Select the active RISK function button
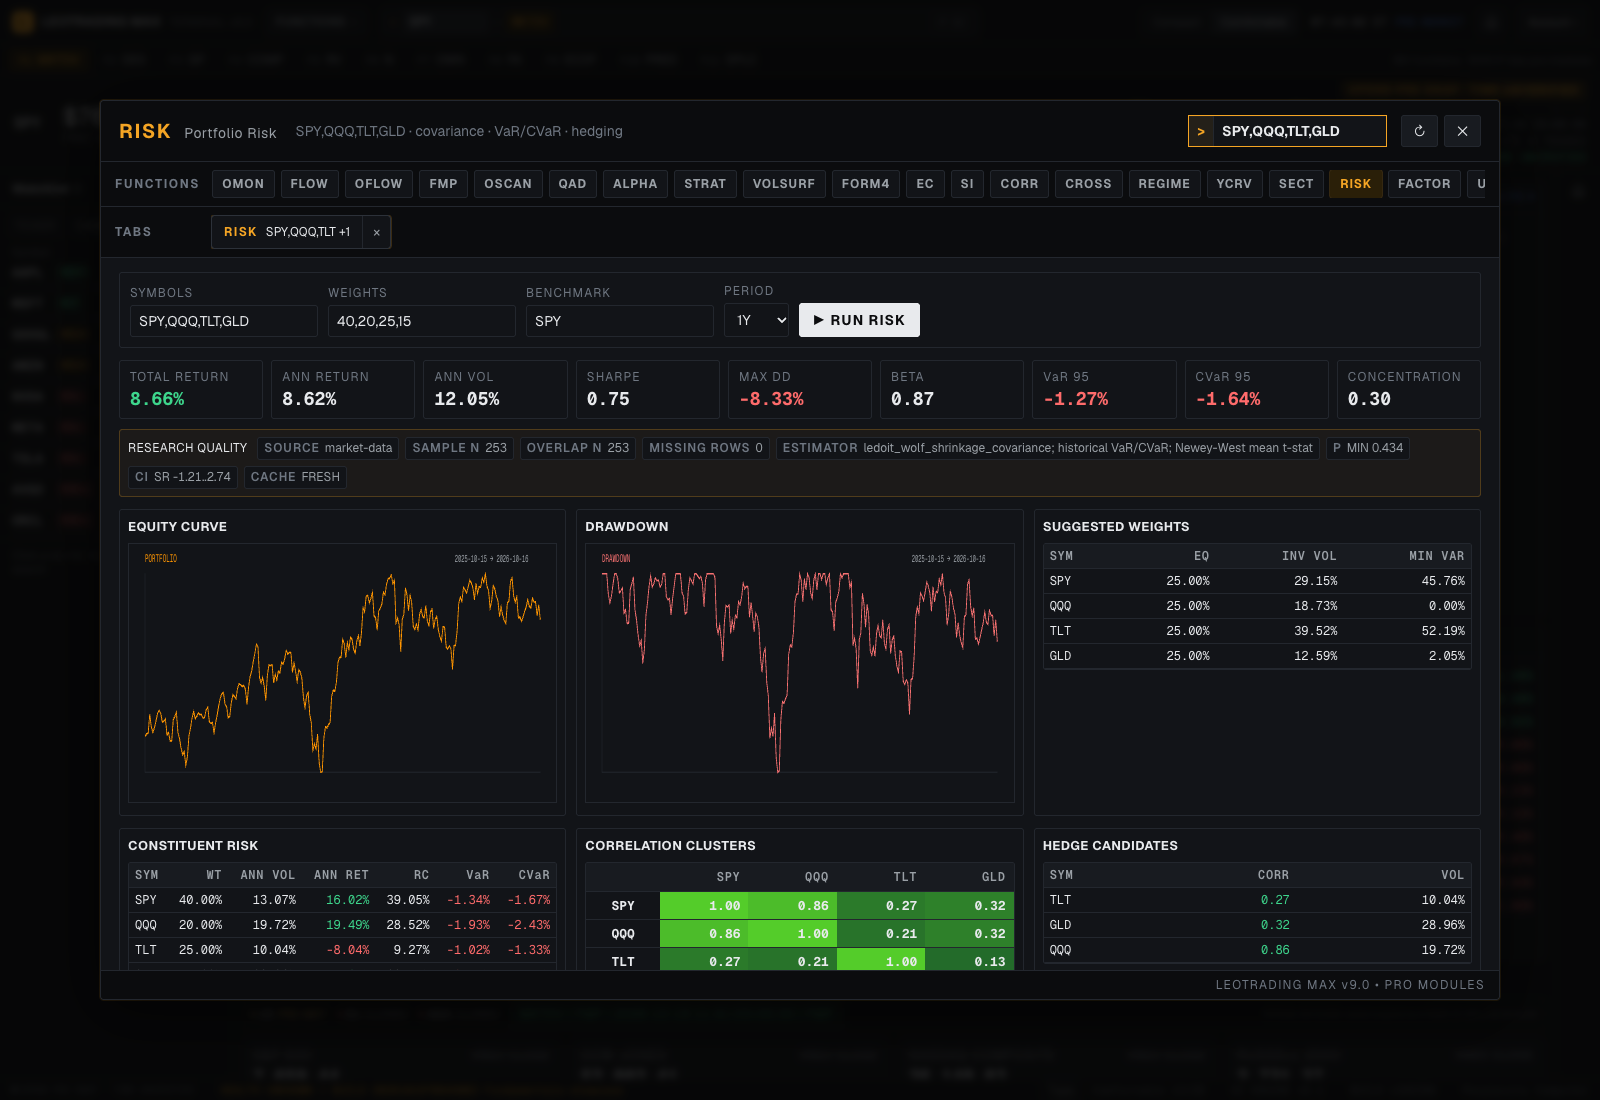Screen dimensions: 1600x1100 [x=1356, y=184]
